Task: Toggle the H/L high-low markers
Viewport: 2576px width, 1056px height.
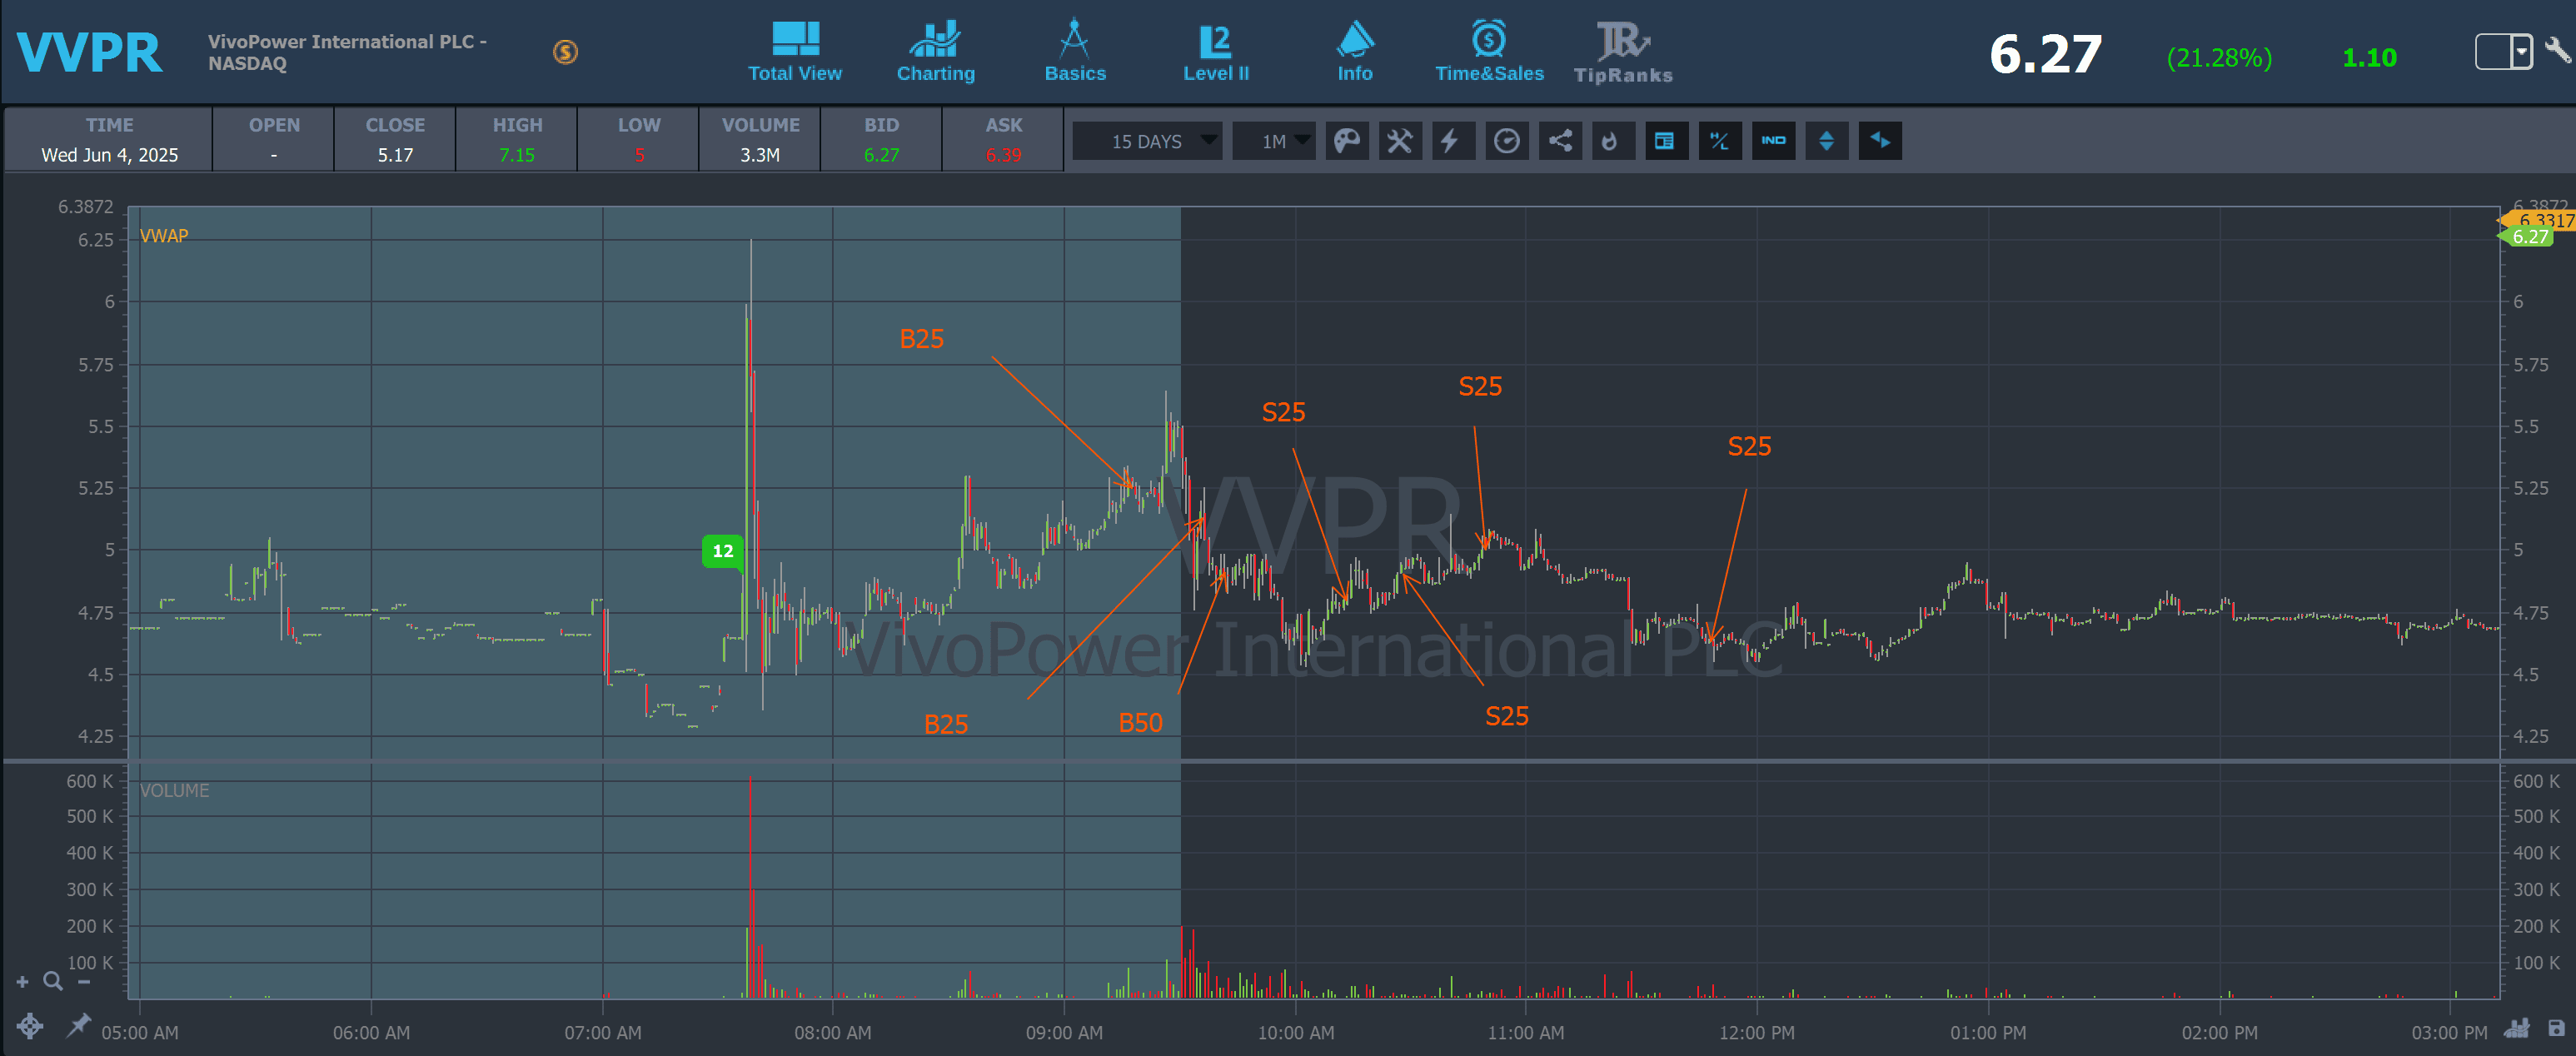Action: click(1720, 141)
